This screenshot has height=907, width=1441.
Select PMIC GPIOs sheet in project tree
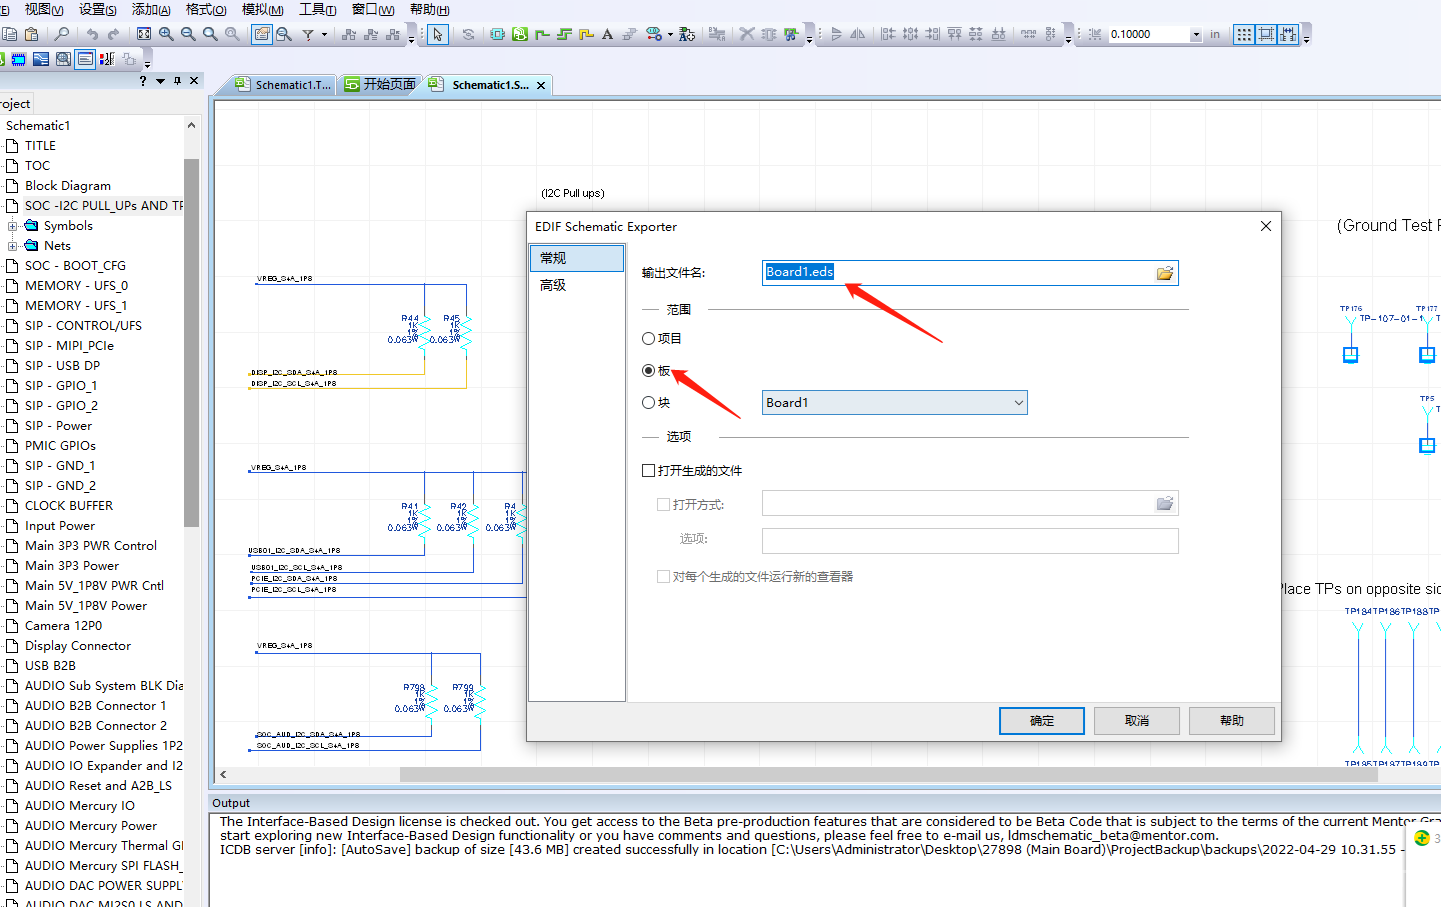pyautogui.click(x=60, y=446)
